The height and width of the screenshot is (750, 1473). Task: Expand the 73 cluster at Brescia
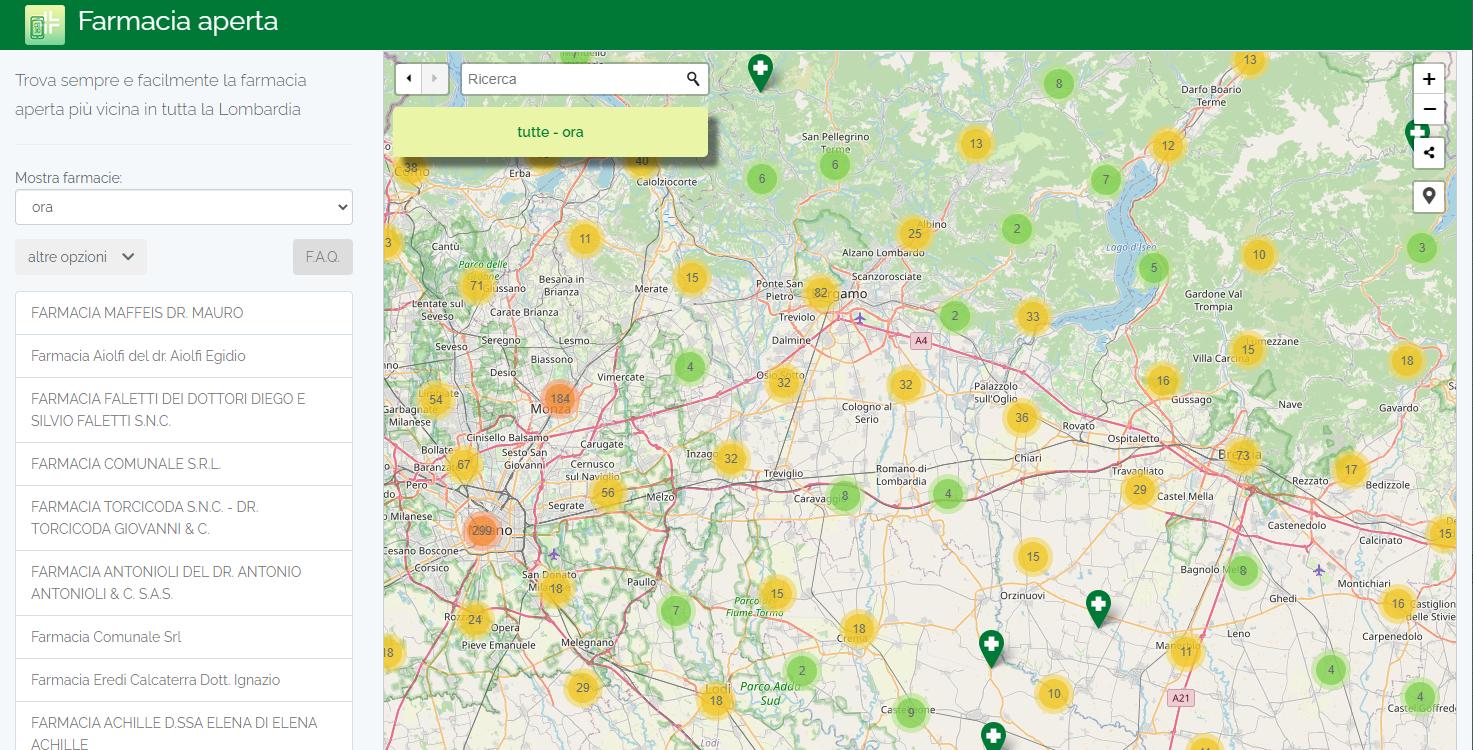[1242, 456]
